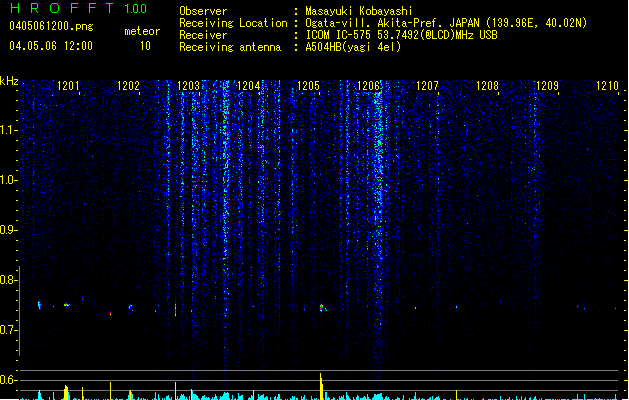
Task: Click version number 1.0.0
Action: click(136, 9)
